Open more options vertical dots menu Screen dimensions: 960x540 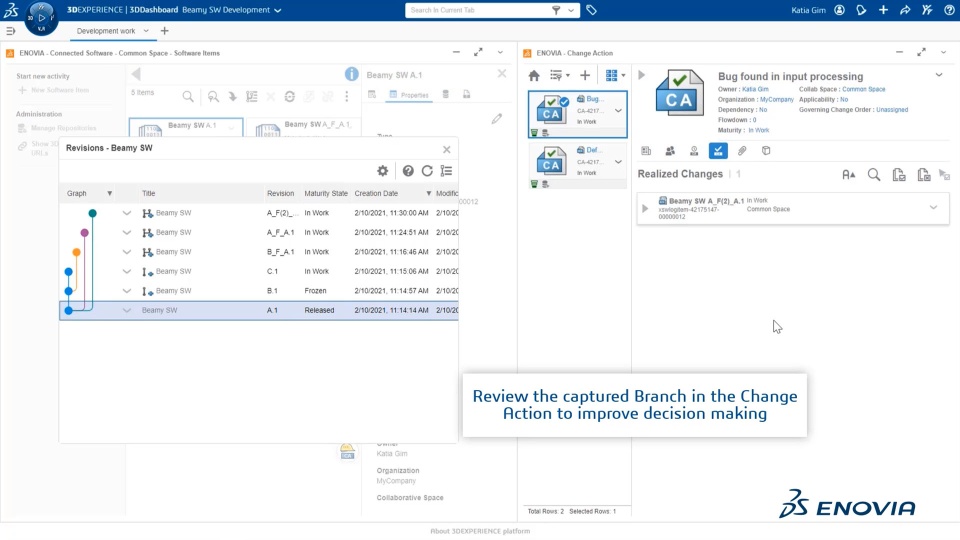click(x=347, y=97)
